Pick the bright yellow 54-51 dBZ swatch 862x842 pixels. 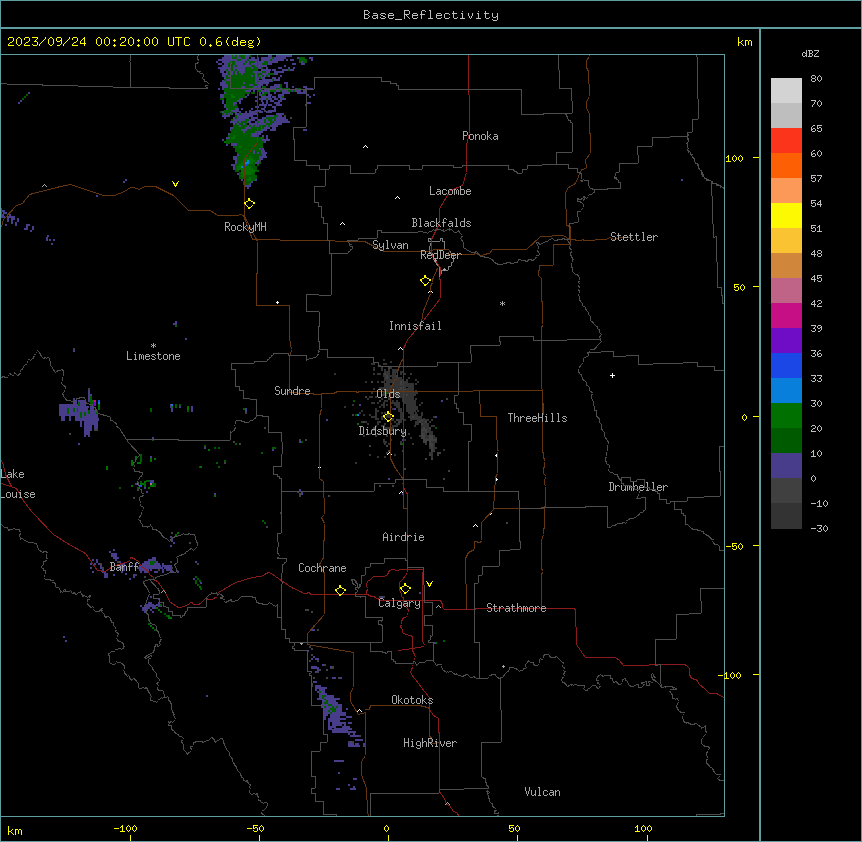[786, 215]
